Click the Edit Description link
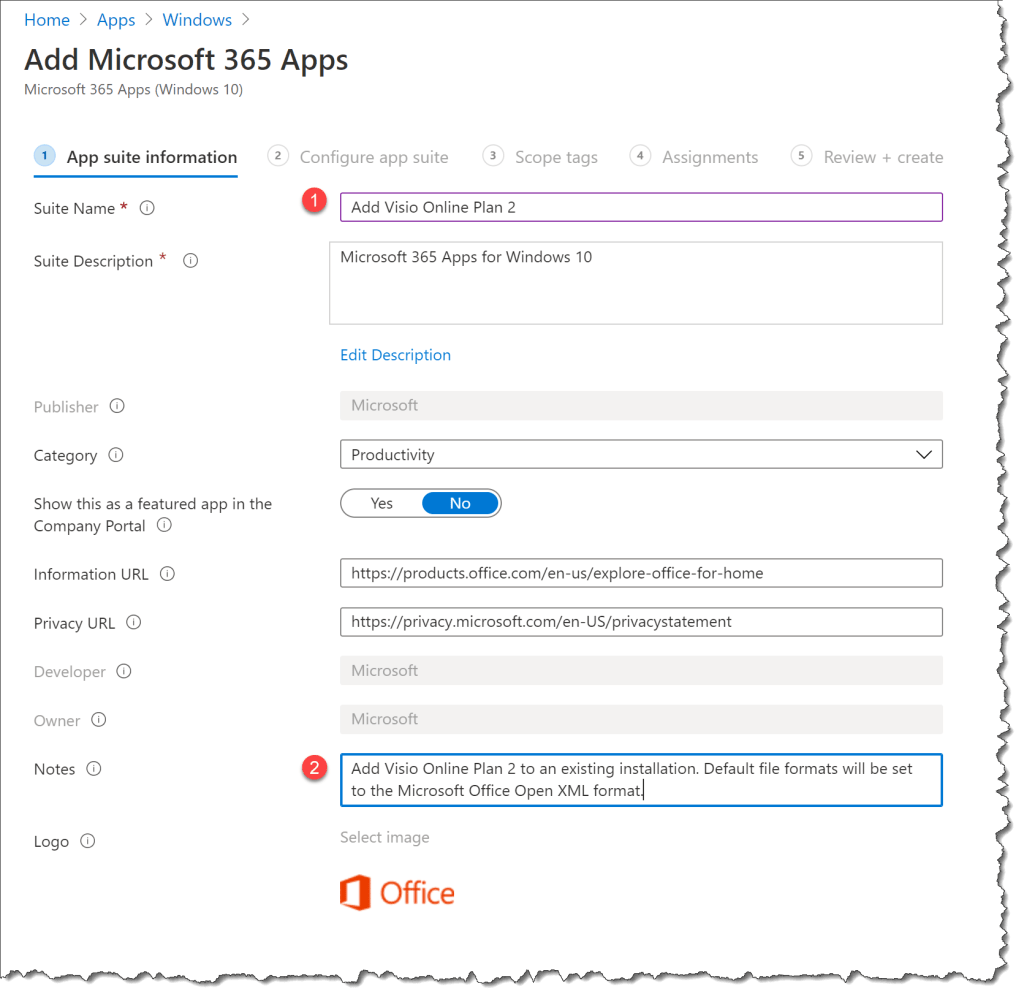The image size is (1024, 997). click(x=395, y=355)
